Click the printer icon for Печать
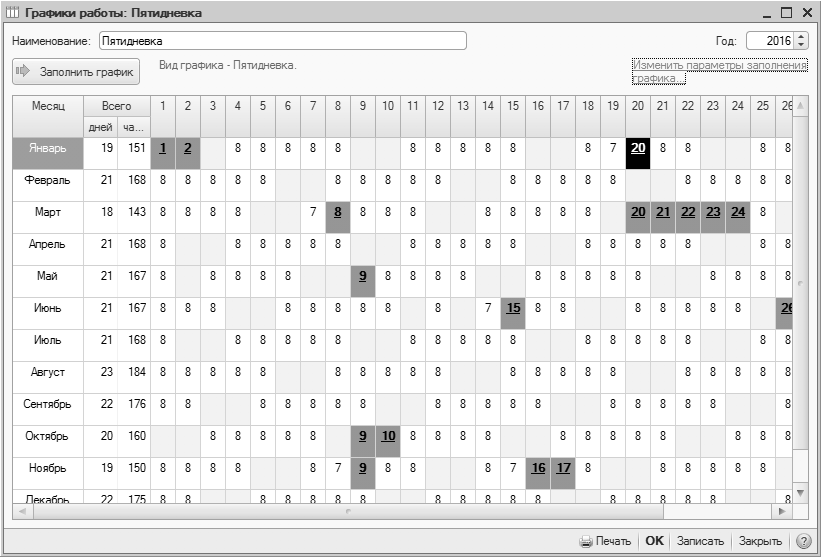The height and width of the screenshot is (557, 821). click(x=586, y=541)
